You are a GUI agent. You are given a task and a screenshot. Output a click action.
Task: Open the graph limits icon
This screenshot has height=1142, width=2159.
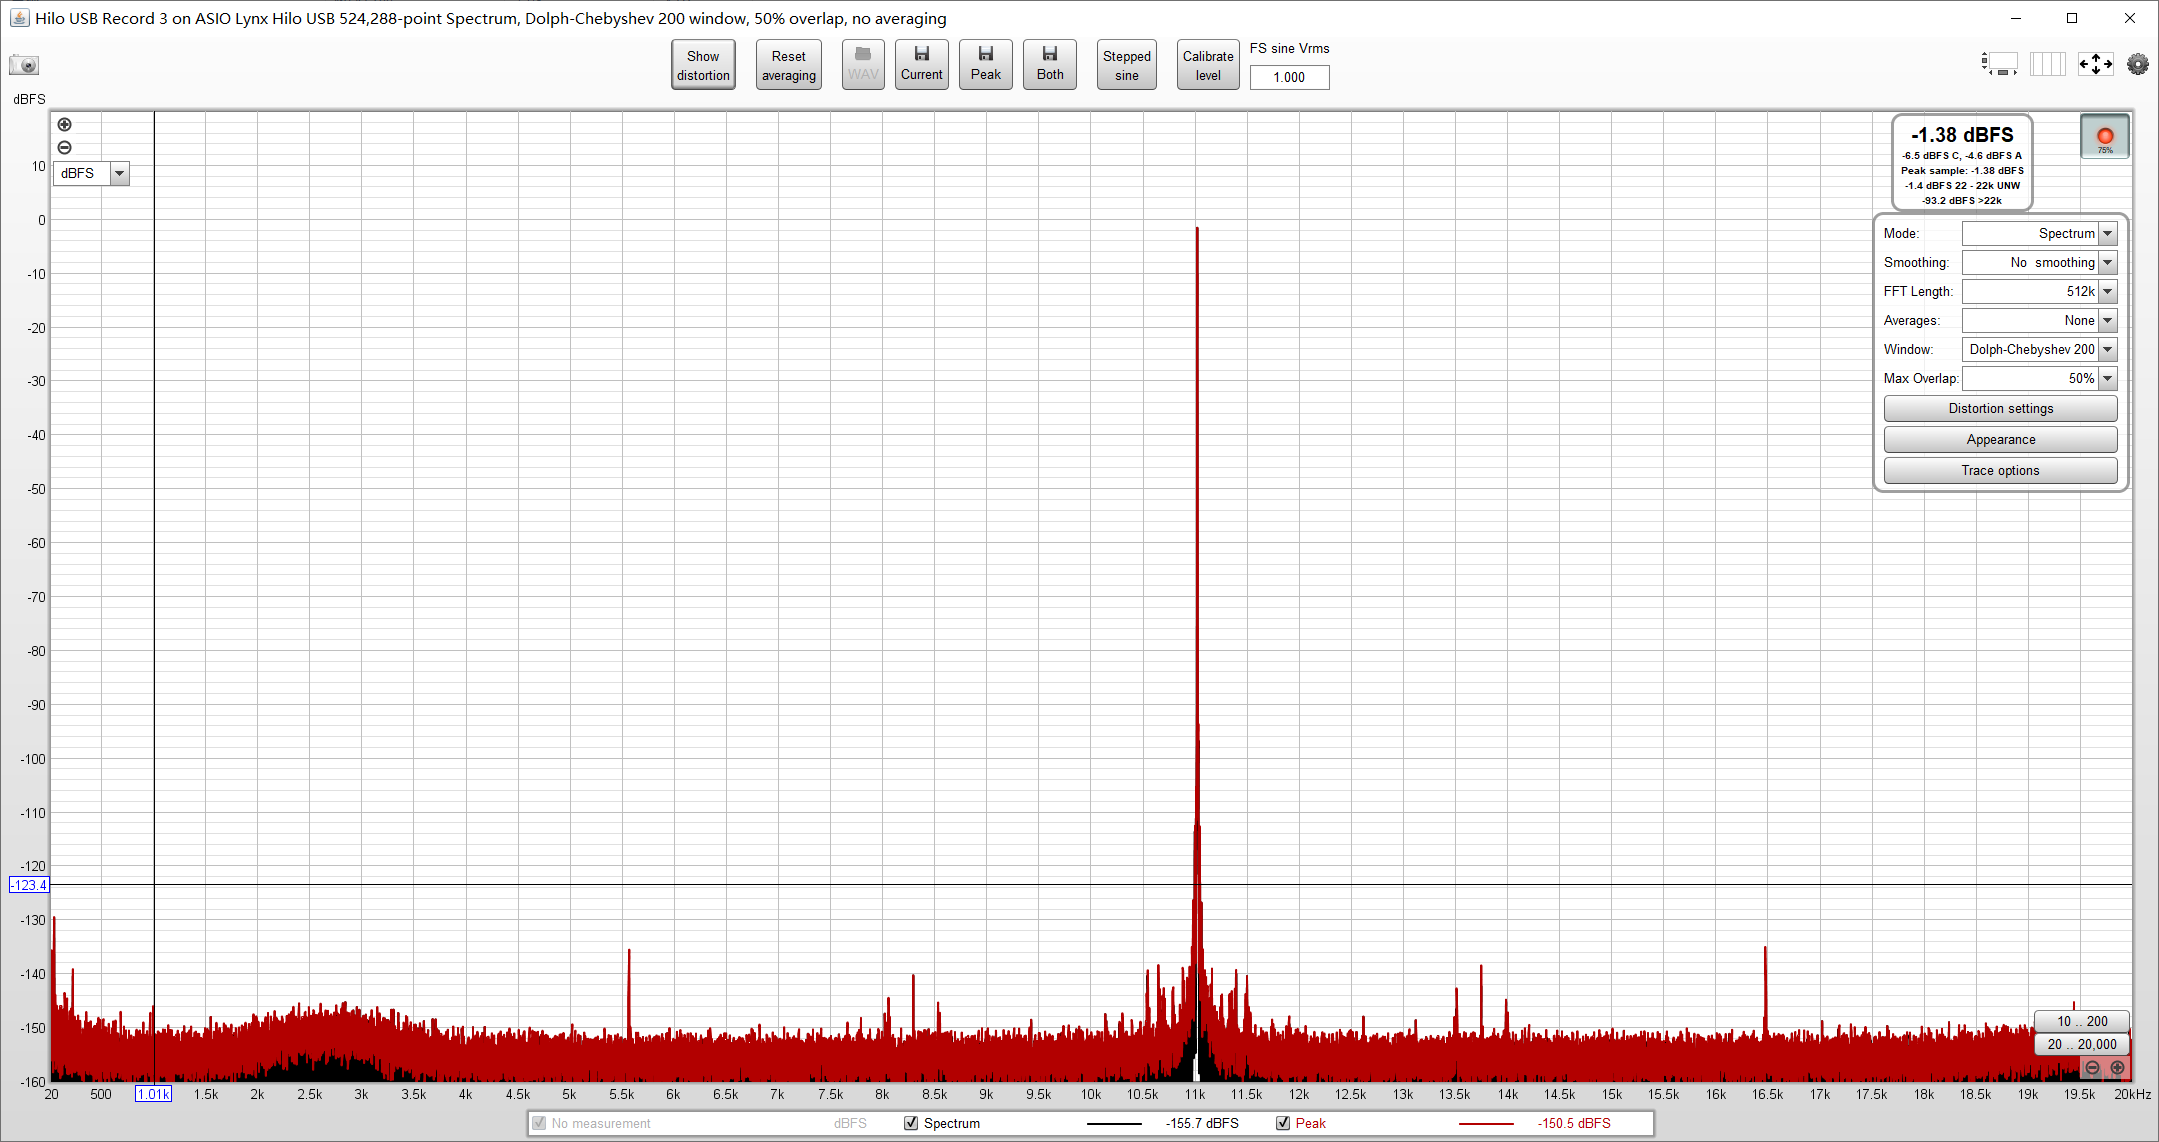point(1999,65)
